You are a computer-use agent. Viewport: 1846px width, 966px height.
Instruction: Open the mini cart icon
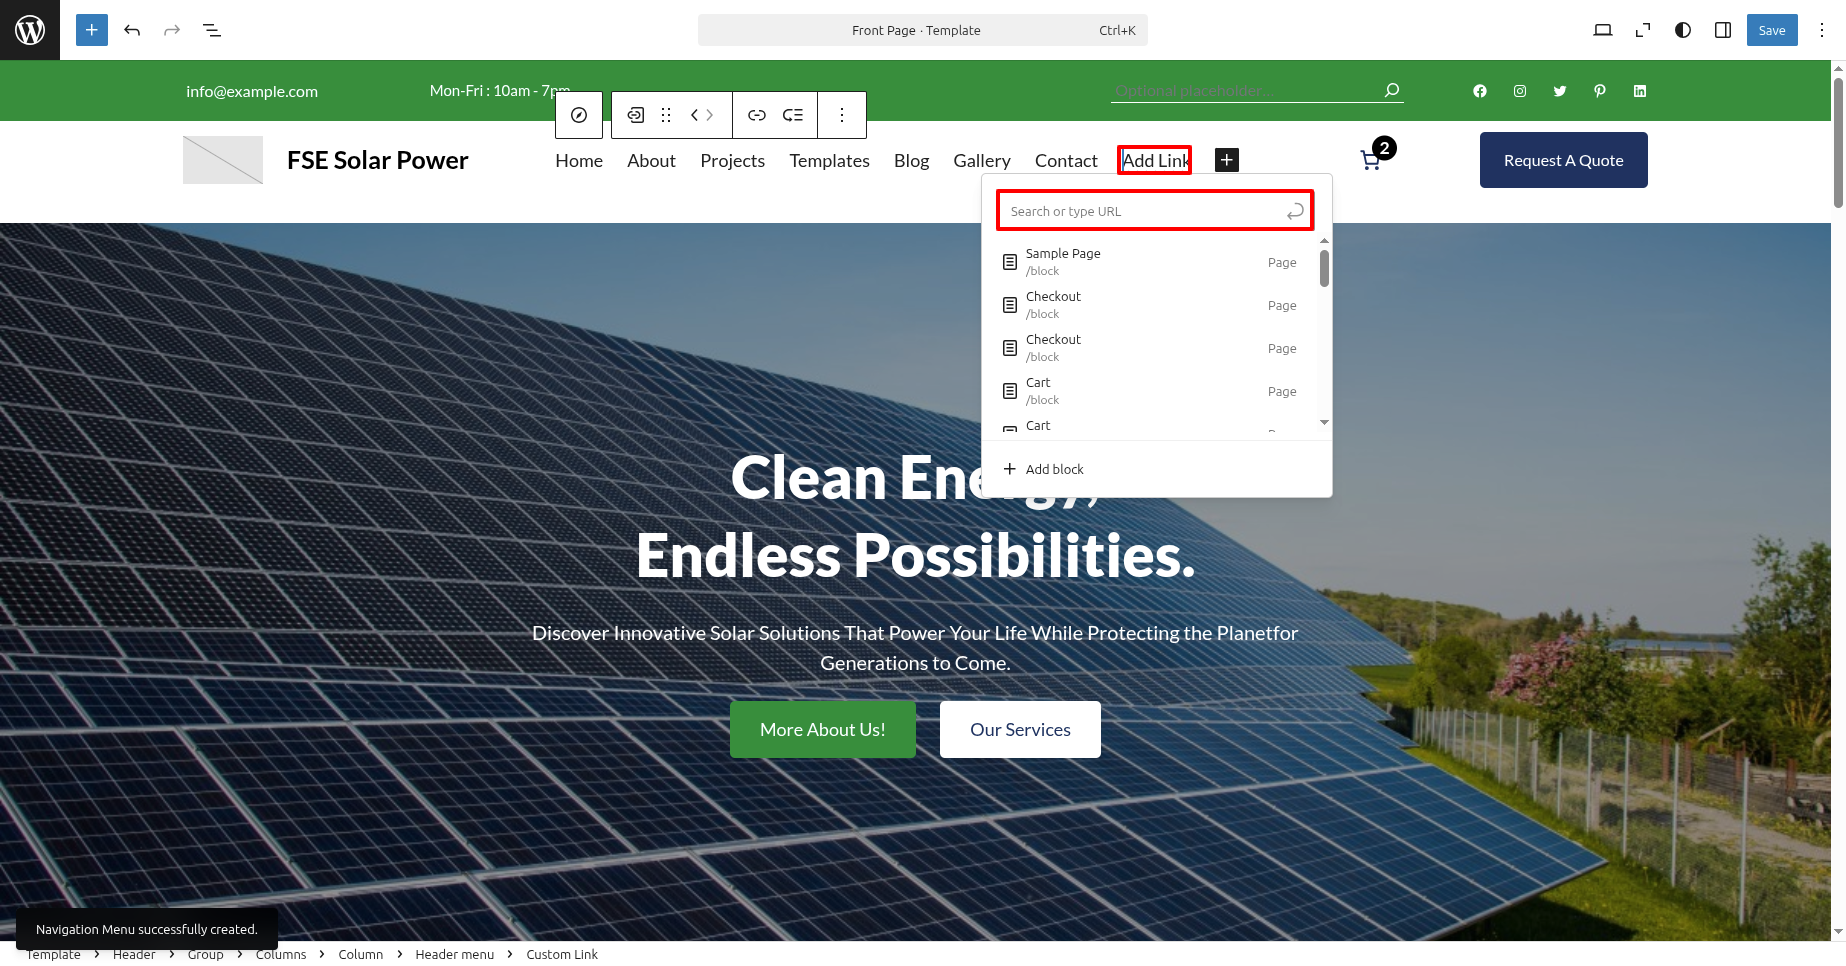coord(1371,160)
